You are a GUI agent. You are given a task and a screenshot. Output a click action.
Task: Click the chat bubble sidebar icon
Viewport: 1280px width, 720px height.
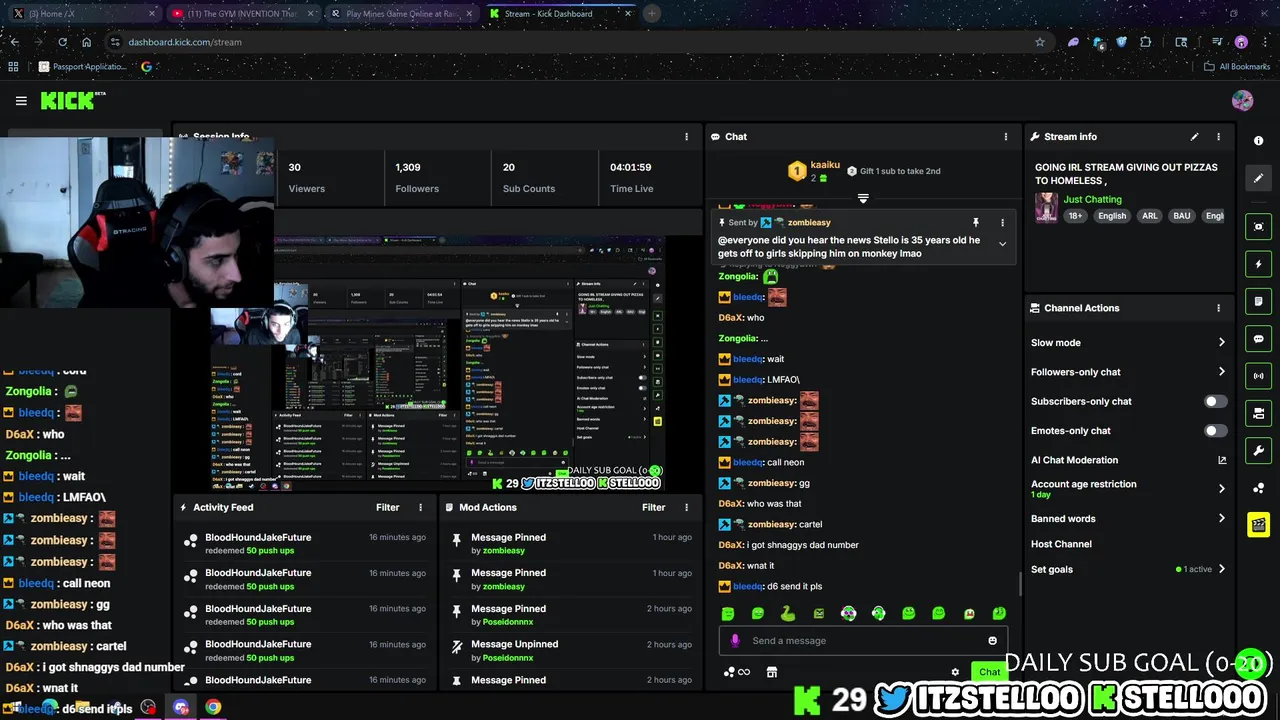pyautogui.click(x=1259, y=339)
